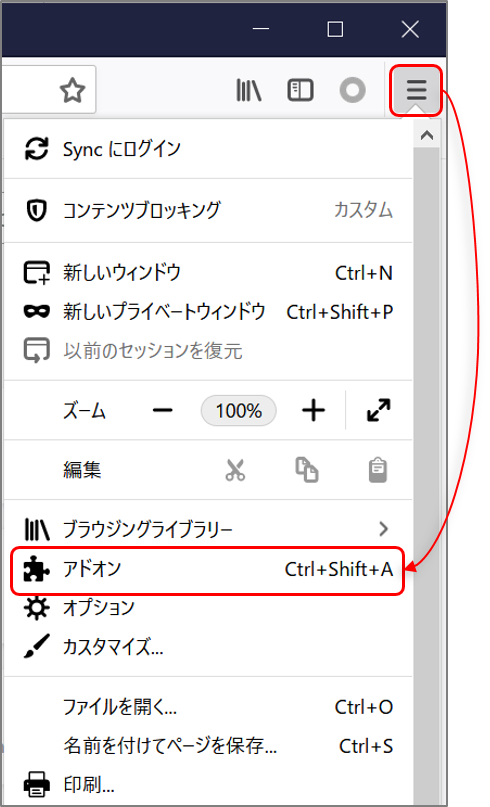Viewport: 490px width, 807px height.
Task: Enter full screen with arrows icon
Action: pos(378,410)
